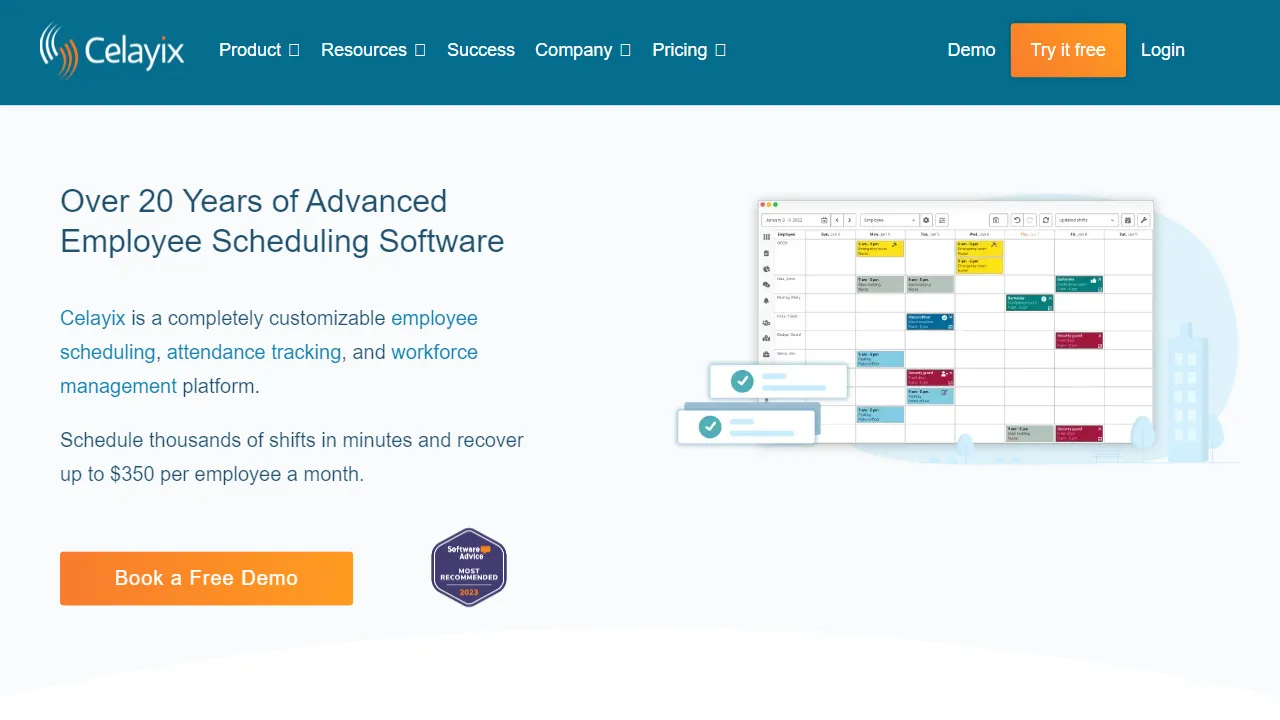Open the Success page

(x=481, y=50)
